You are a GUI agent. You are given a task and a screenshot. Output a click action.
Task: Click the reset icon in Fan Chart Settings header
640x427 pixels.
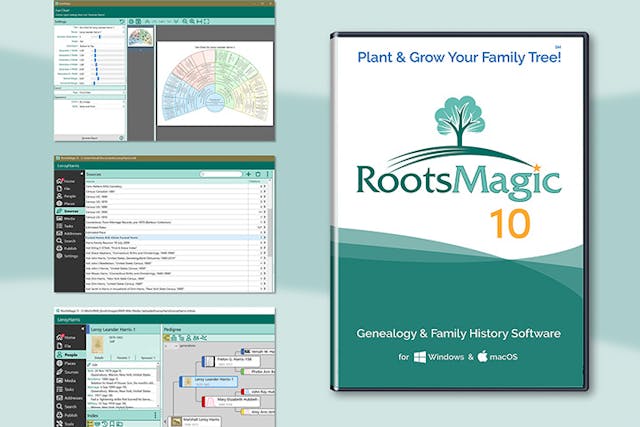[x=122, y=22]
